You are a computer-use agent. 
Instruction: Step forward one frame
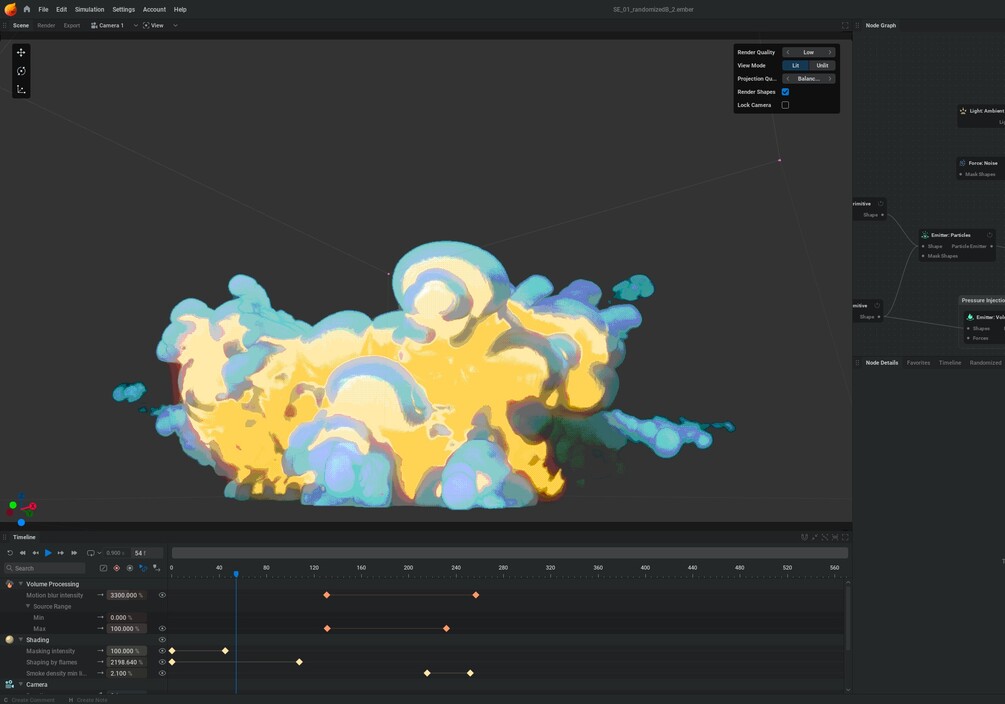point(61,553)
